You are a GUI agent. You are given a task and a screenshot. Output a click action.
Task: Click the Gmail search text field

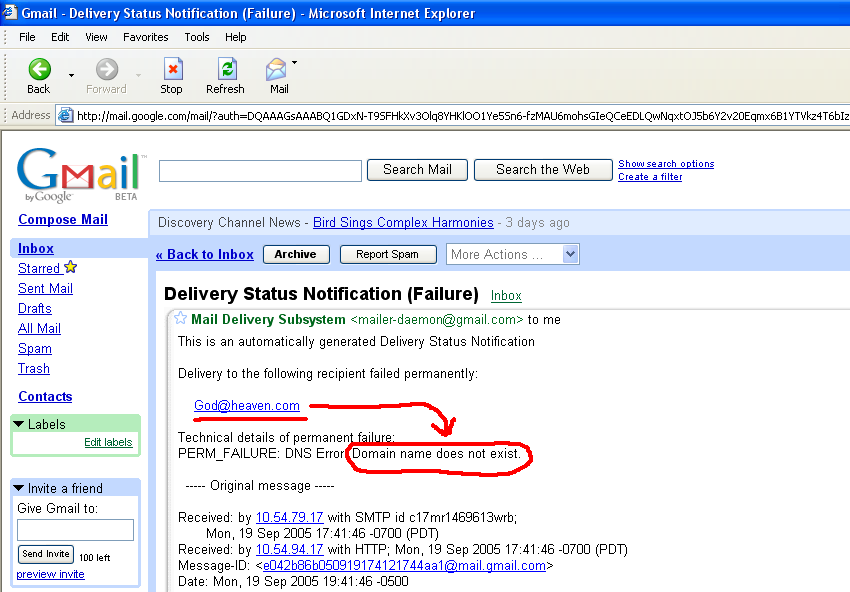pos(260,171)
